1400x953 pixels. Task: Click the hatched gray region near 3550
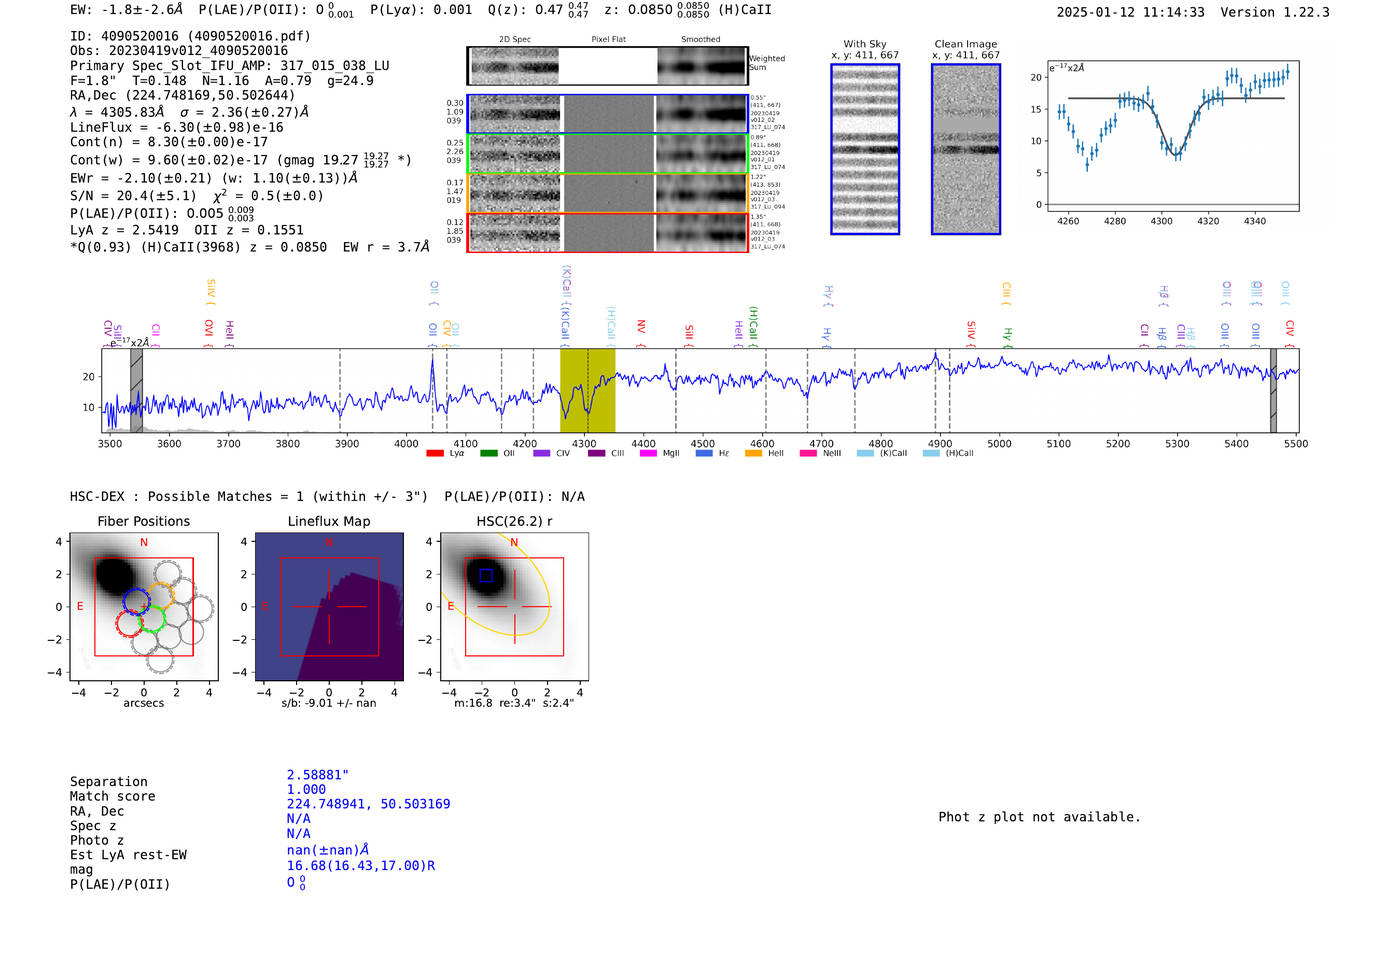pos(136,390)
